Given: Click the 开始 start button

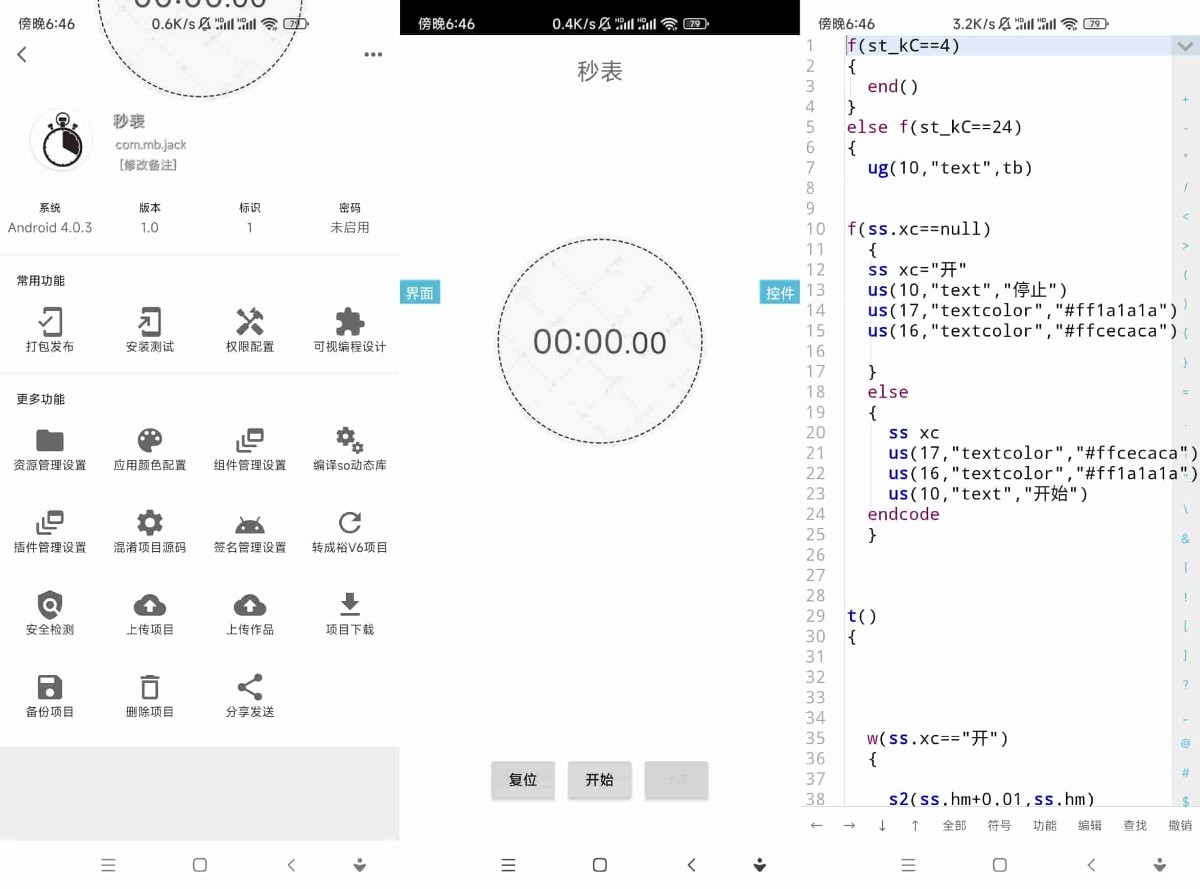Looking at the screenshot, I should (x=599, y=780).
